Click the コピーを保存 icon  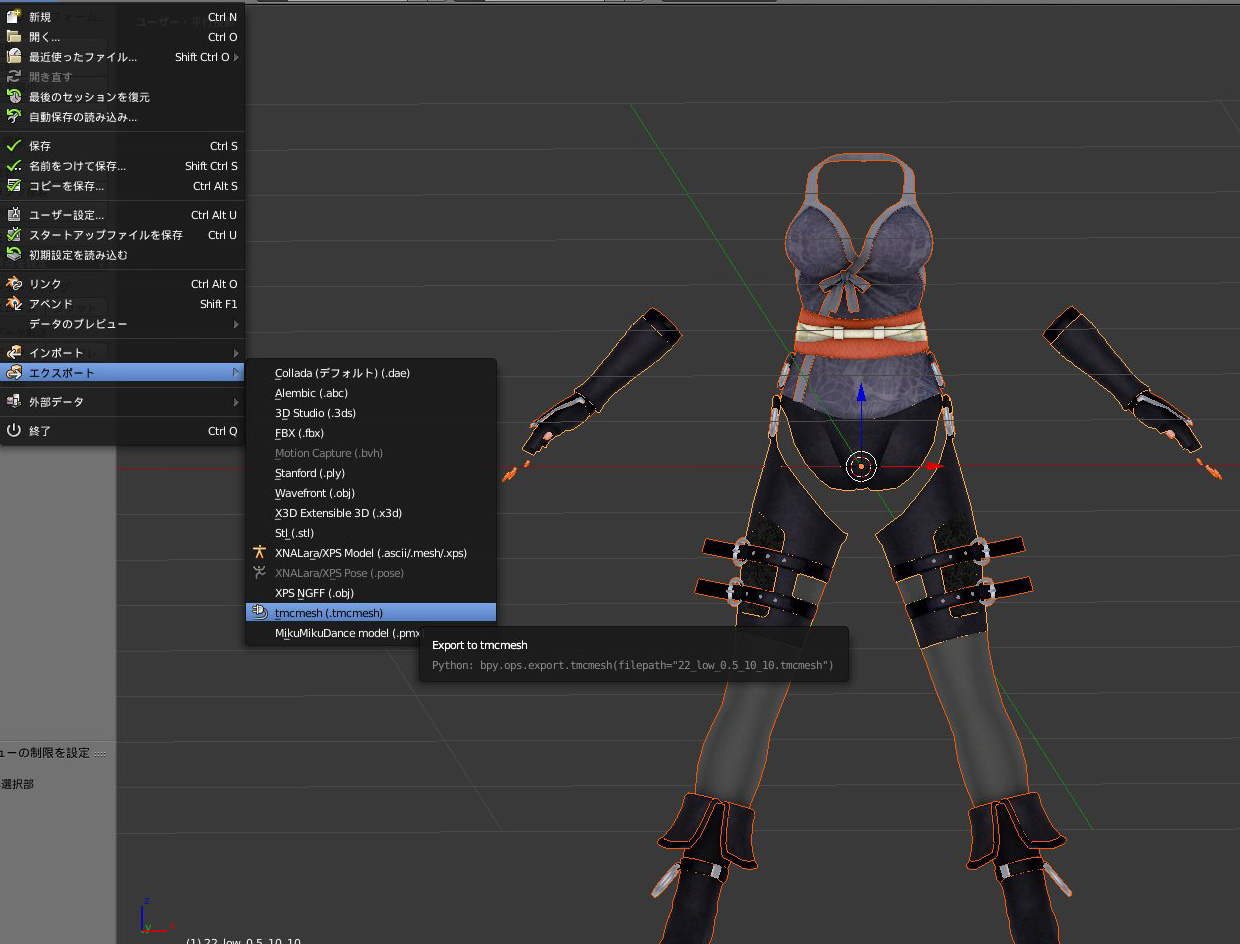pyautogui.click(x=14, y=186)
